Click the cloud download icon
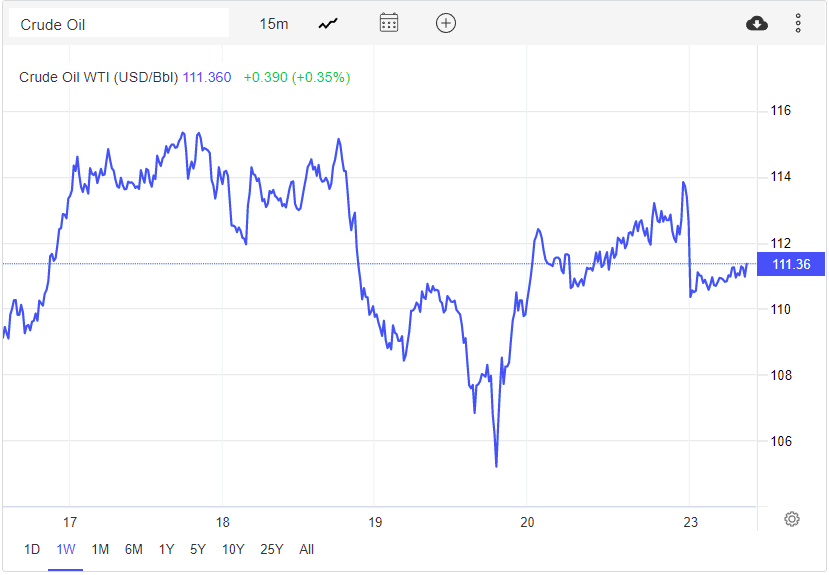This screenshot has width=829, height=575. pyautogui.click(x=757, y=23)
